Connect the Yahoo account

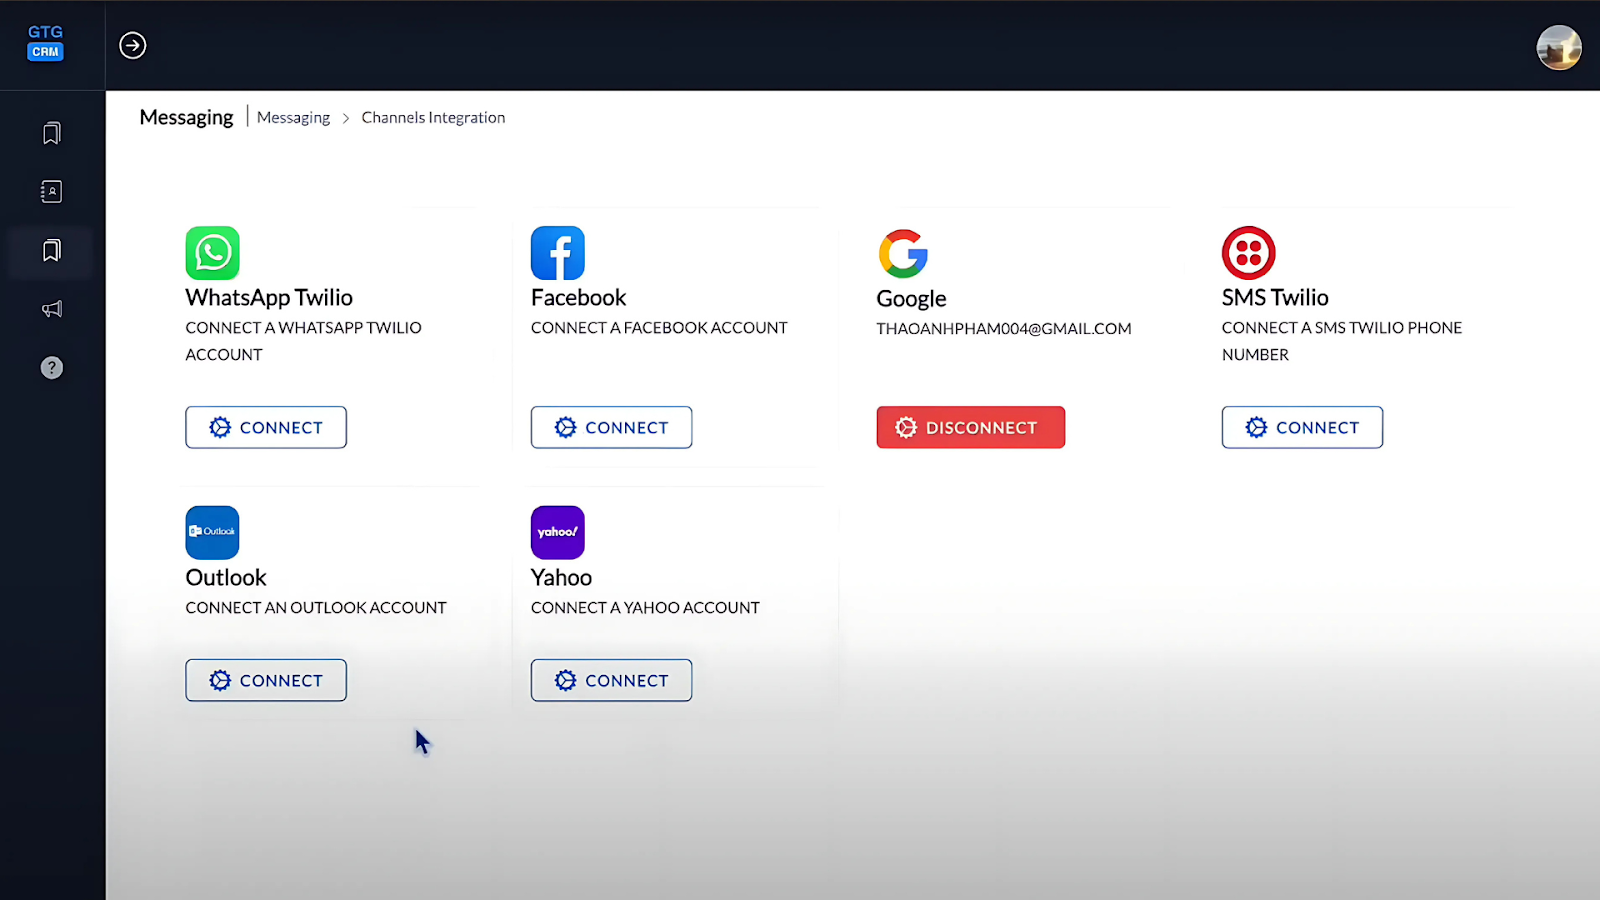[x=611, y=680]
